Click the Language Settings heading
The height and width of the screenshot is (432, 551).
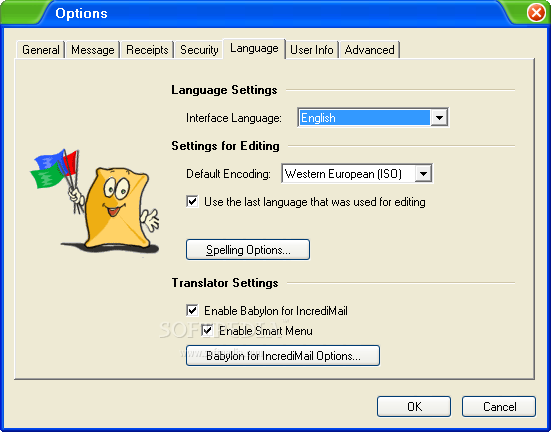[x=224, y=90]
